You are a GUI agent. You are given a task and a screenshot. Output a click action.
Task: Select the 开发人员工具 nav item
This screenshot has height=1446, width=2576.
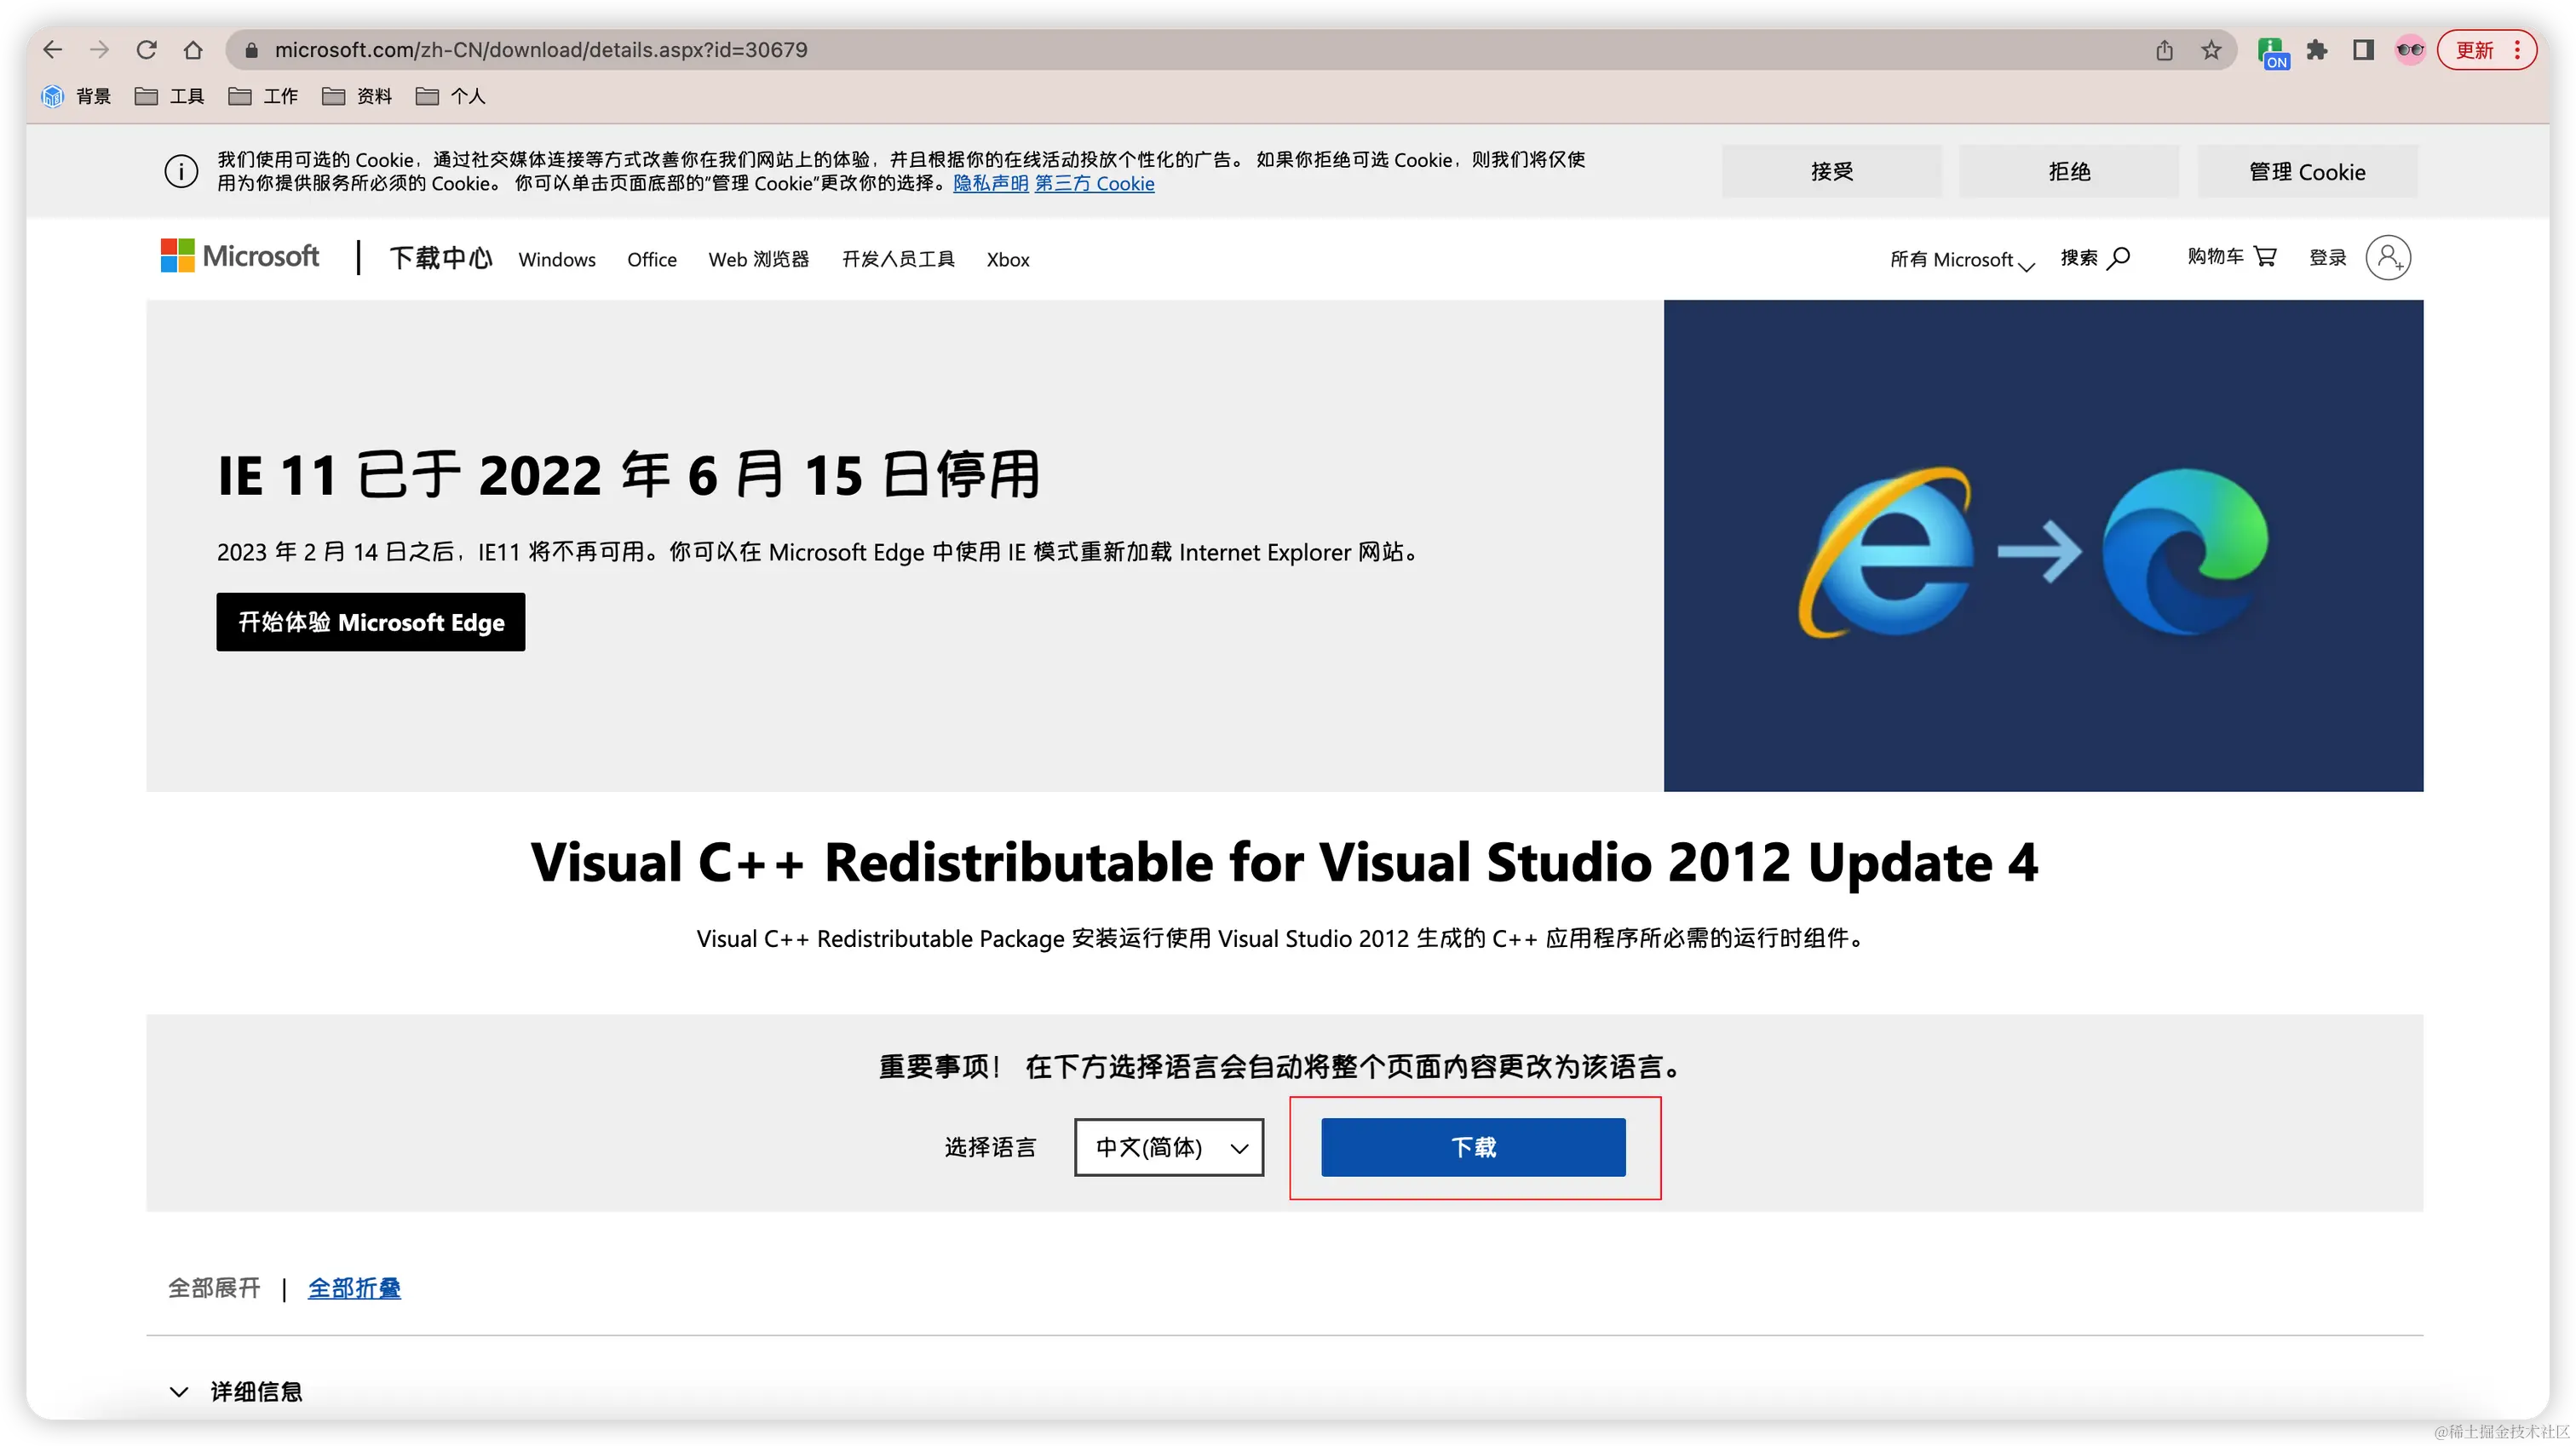[897, 260]
